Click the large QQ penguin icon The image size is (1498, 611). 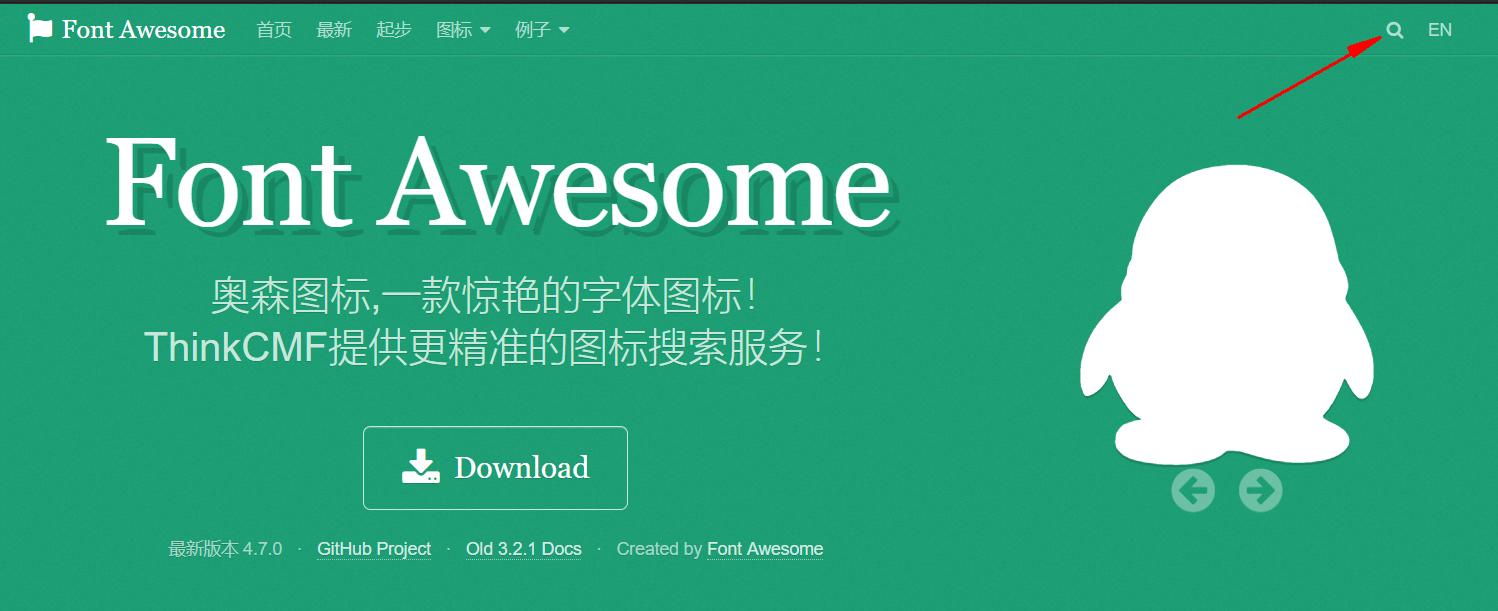coord(1227,315)
